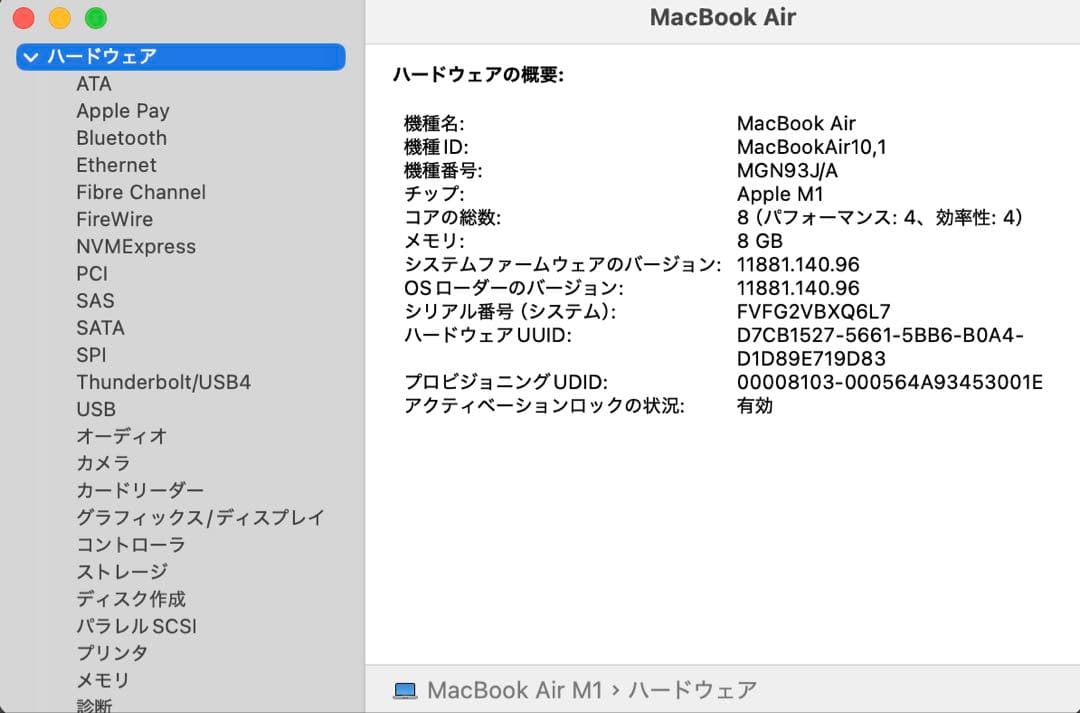Select Ethernet from the sidebar
The image size is (1080, 713).
pyautogui.click(x=116, y=165)
